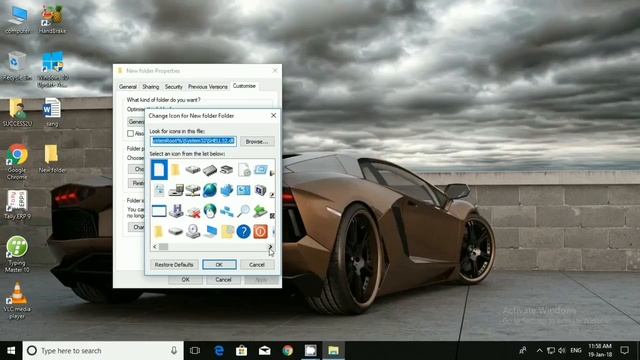This screenshot has height=360, width=640.
Task: Select the sang Word document desktop icon
Action: pos(52,112)
